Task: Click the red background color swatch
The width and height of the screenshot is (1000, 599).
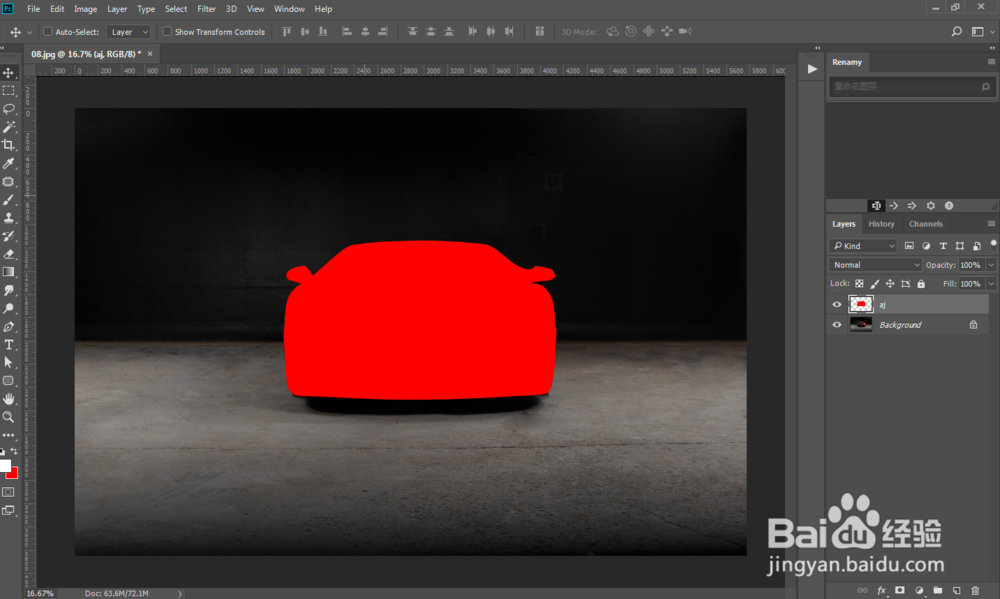Action: click(13, 473)
